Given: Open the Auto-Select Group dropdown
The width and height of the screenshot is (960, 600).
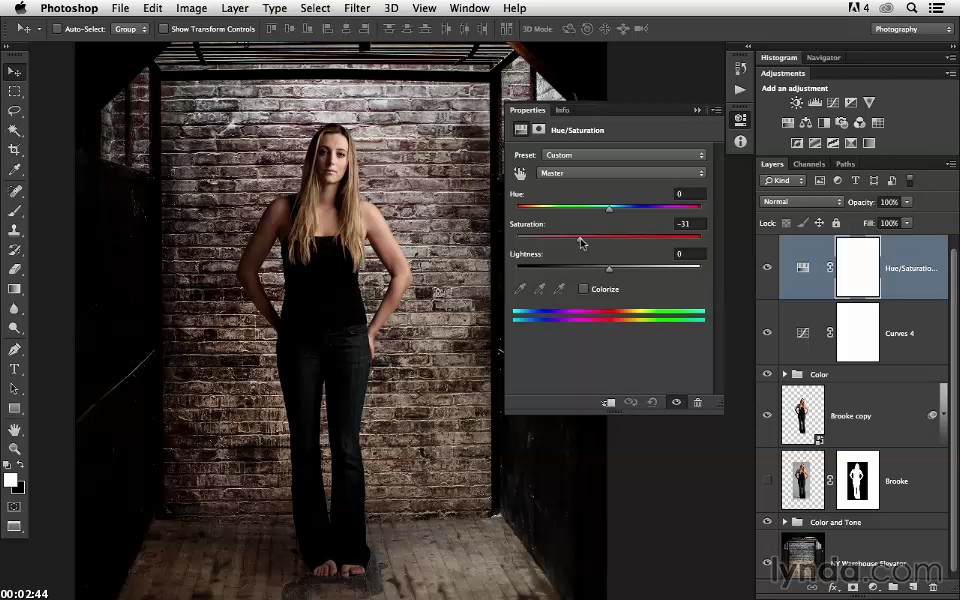Looking at the screenshot, I should click(x=130, y=29).
